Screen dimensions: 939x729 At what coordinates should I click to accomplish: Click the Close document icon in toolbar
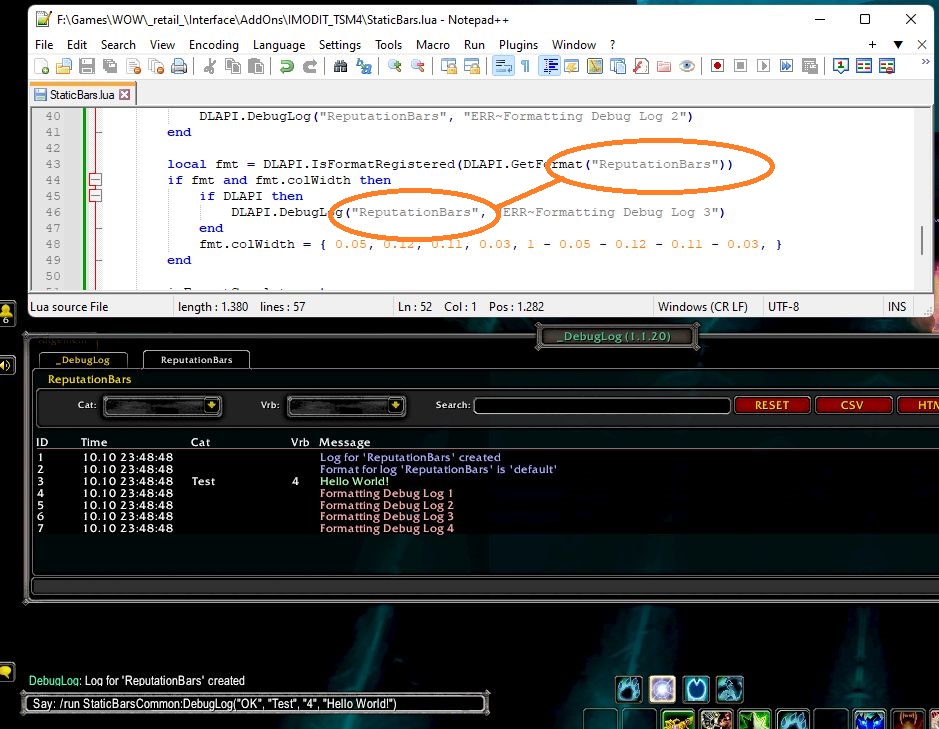[134, 66]
